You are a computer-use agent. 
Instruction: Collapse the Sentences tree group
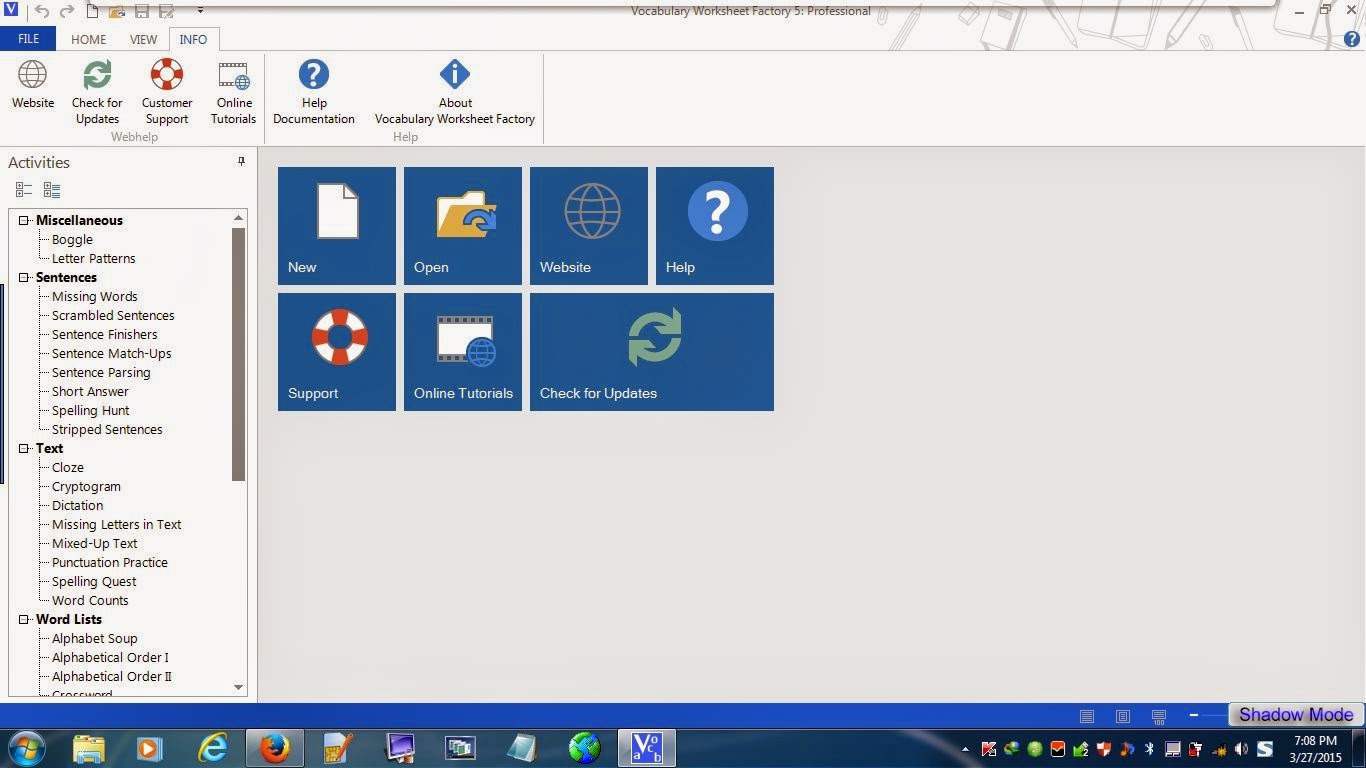click(x=24, y=277)
